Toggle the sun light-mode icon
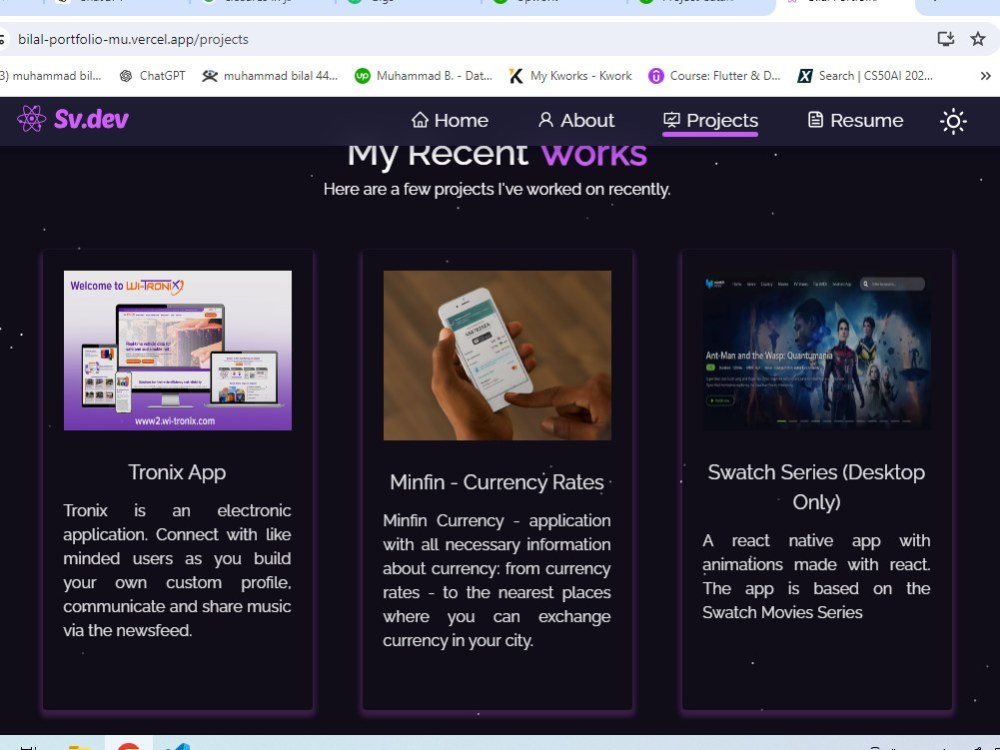Screen dimensions: 1000x750 point(953,121)
